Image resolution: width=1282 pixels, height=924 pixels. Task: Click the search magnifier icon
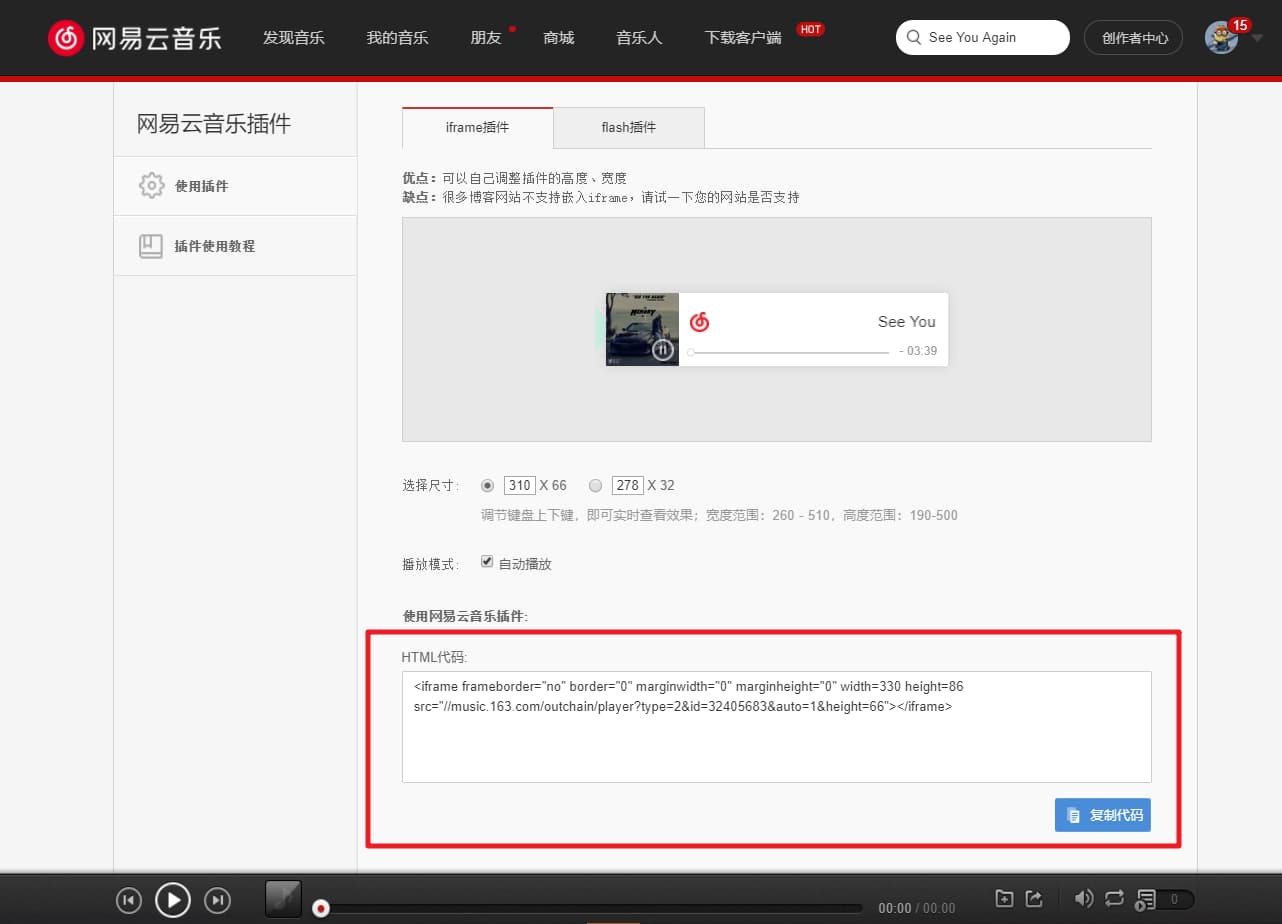pos(913,38)
